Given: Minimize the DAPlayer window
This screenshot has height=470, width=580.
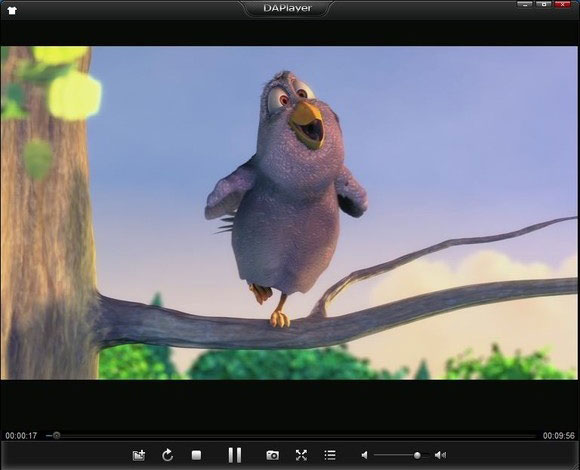Looking at the screenshot, I should coord(525,4).
